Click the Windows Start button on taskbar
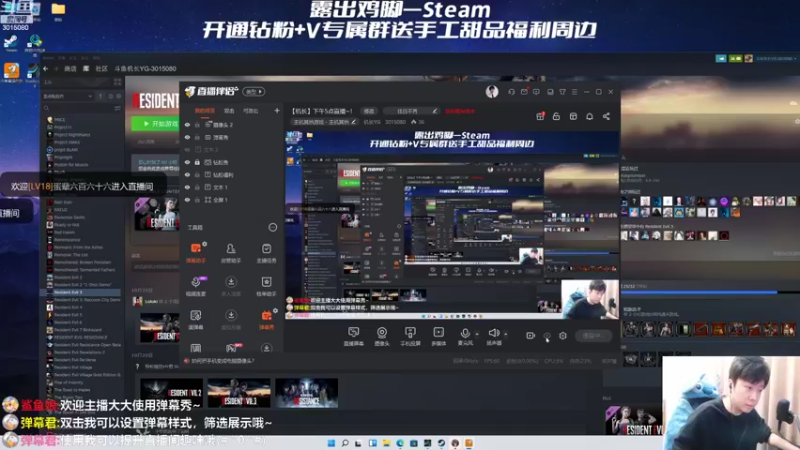Viewport: 800px width, 450px height. [x=331, y=443]
